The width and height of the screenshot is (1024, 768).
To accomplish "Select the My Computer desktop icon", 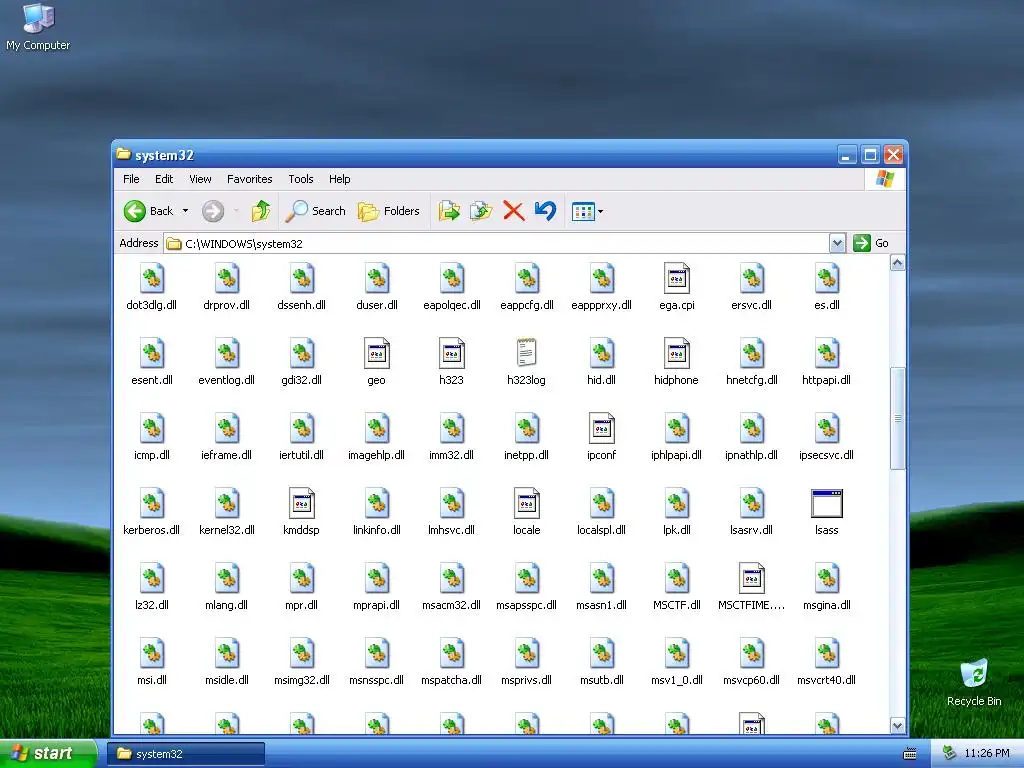I will coord(38,18).
